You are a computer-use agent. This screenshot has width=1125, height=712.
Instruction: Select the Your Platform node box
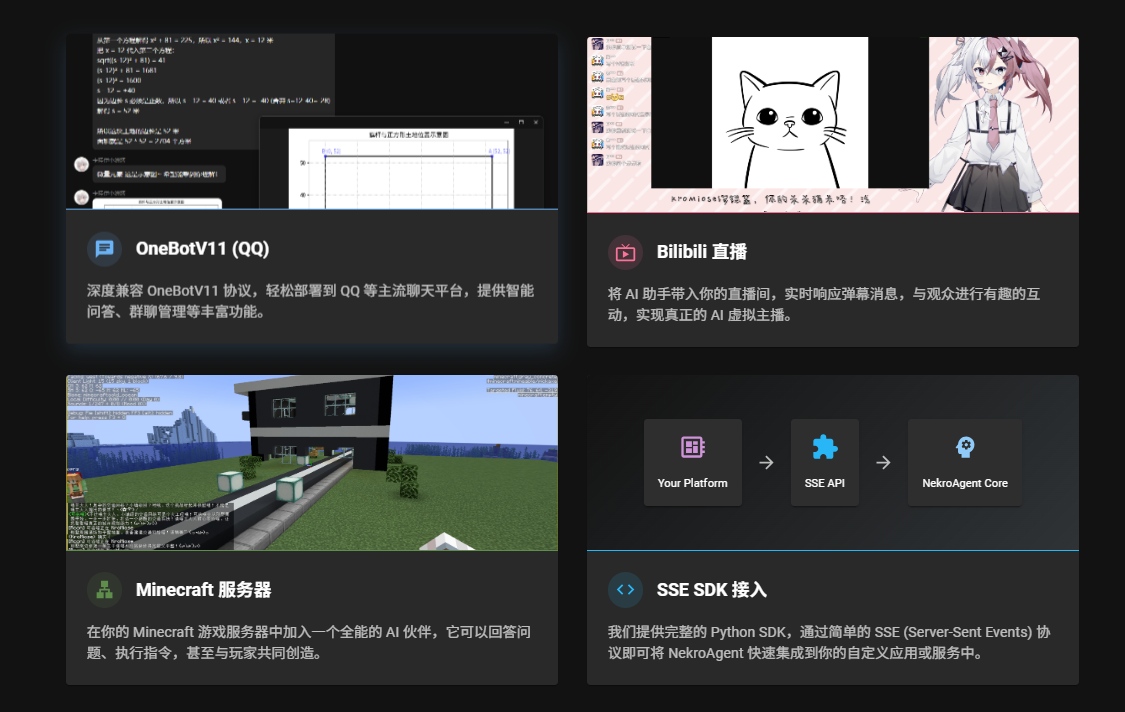[x=693, y=462]
